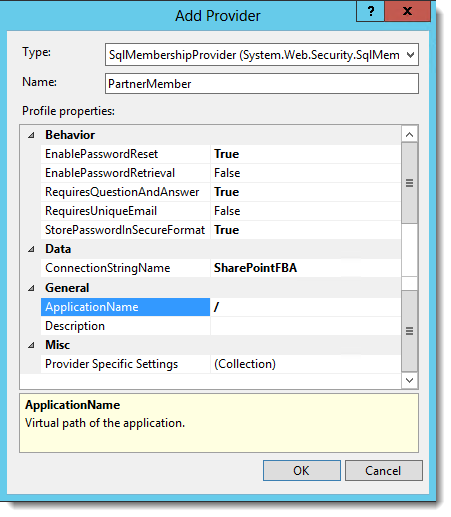Collapse the Misc category
Screen dimensions: 451x517
pos(31,345)
